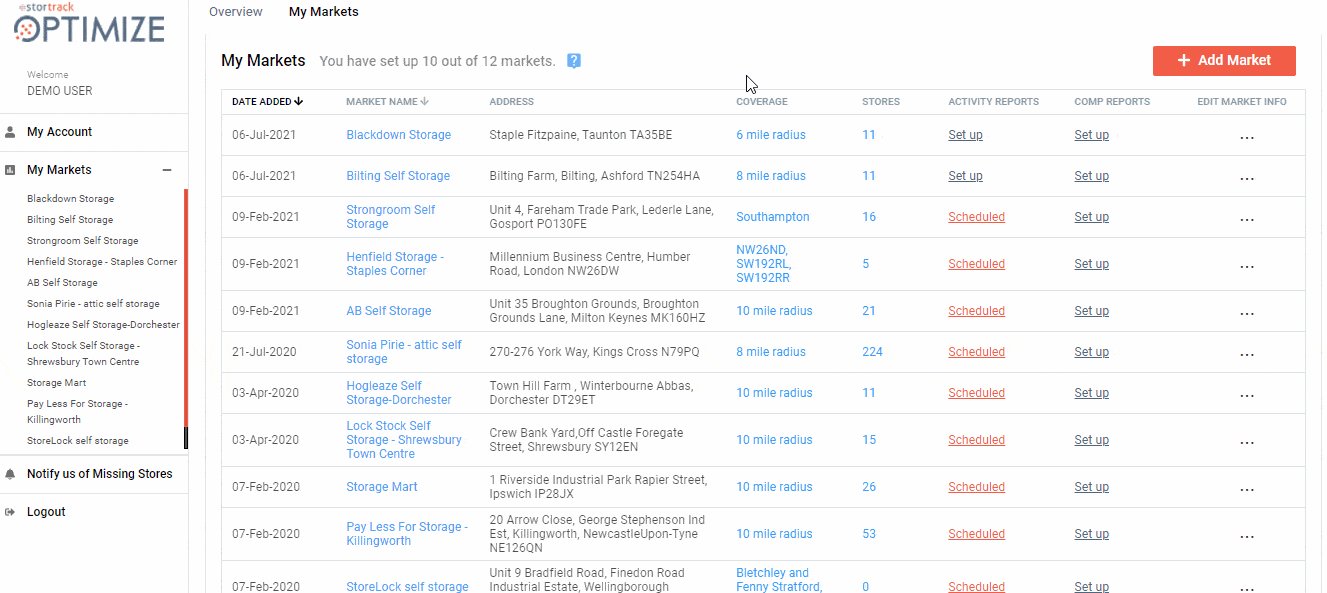Viewport: 1327px width, 593px height.
Task: Click the date 21-Jul-2020
Action: pyautogui.click(x=264, y=352)
